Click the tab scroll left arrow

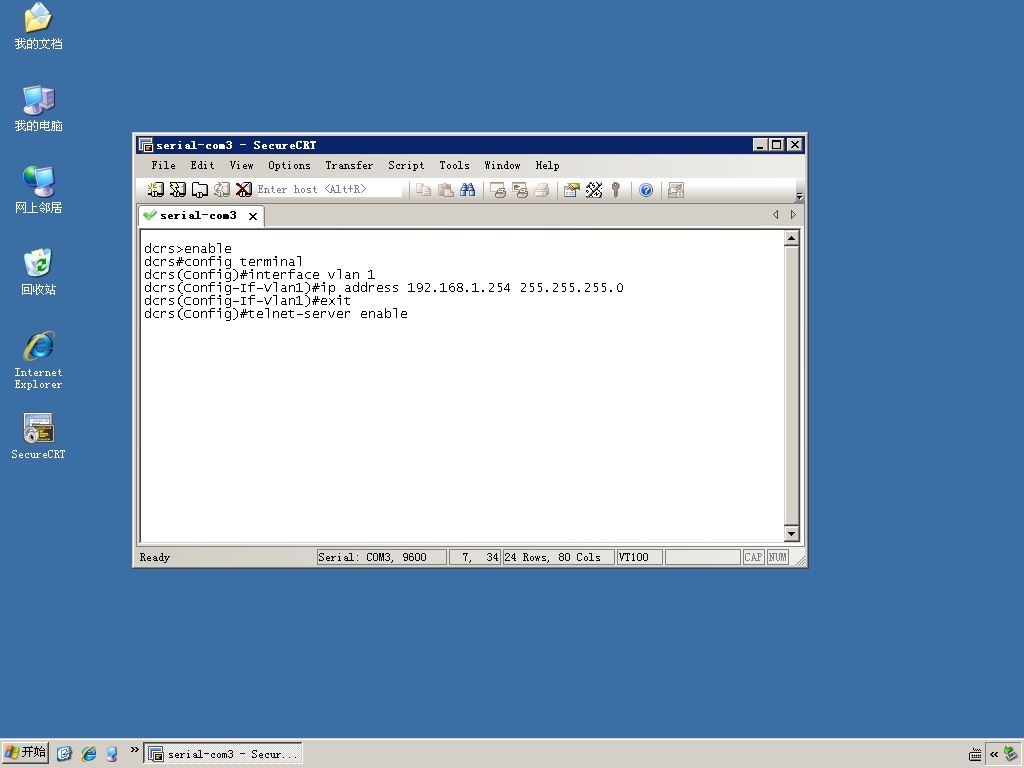775,214
